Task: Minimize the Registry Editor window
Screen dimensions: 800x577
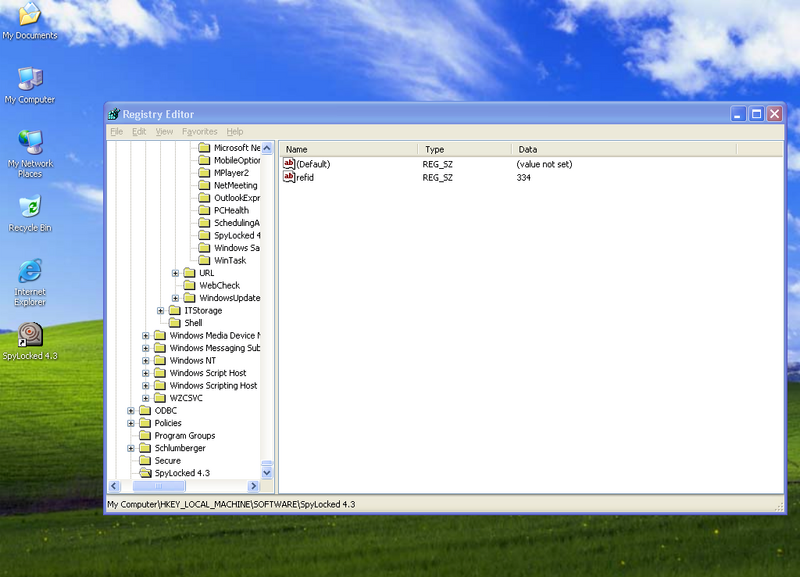Action: click(738, 114)
